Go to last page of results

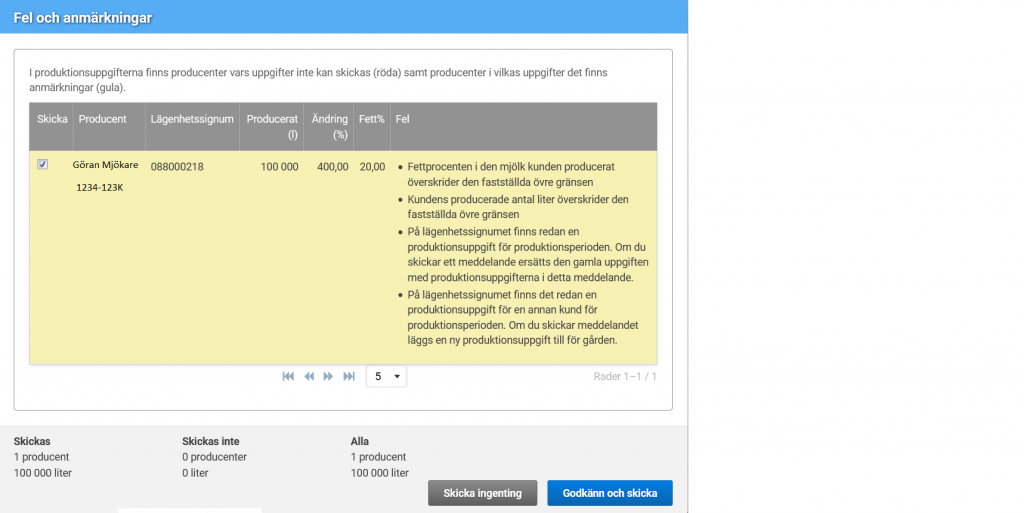[x=349, y=377]
